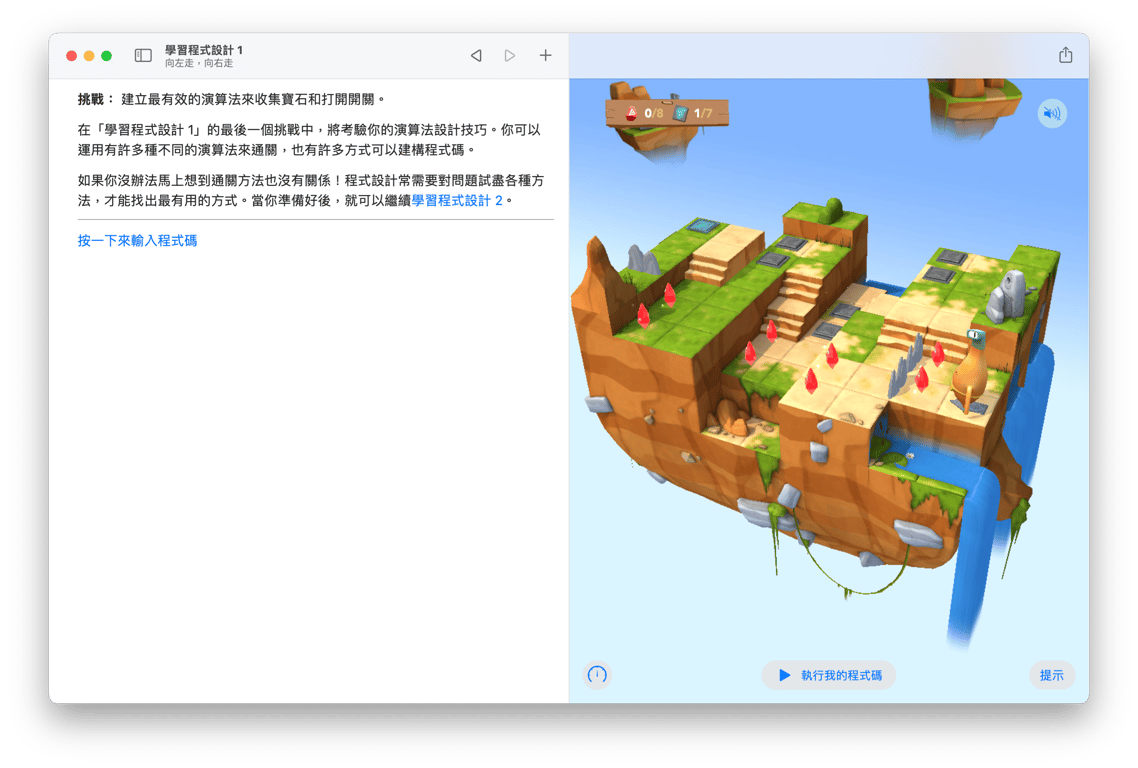Run code with 執行我的程式碼 button
Image resolution: width=1138 pixels, height=768 pixels.
tap(829, 675)
